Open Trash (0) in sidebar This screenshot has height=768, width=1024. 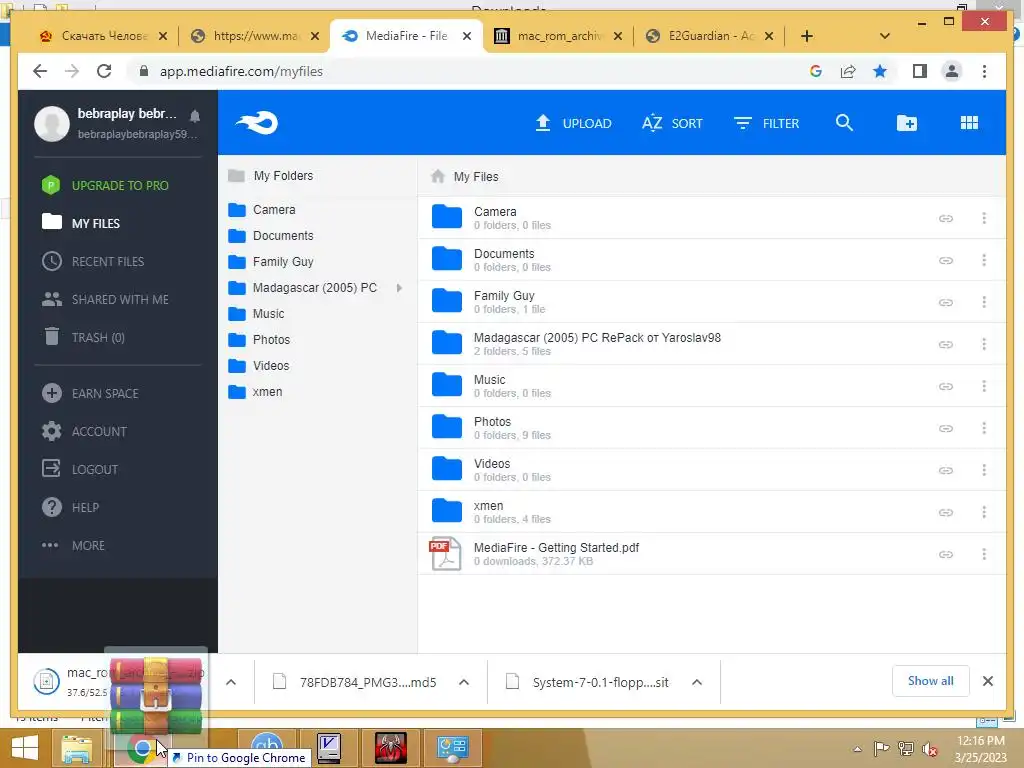pos(84,337)
